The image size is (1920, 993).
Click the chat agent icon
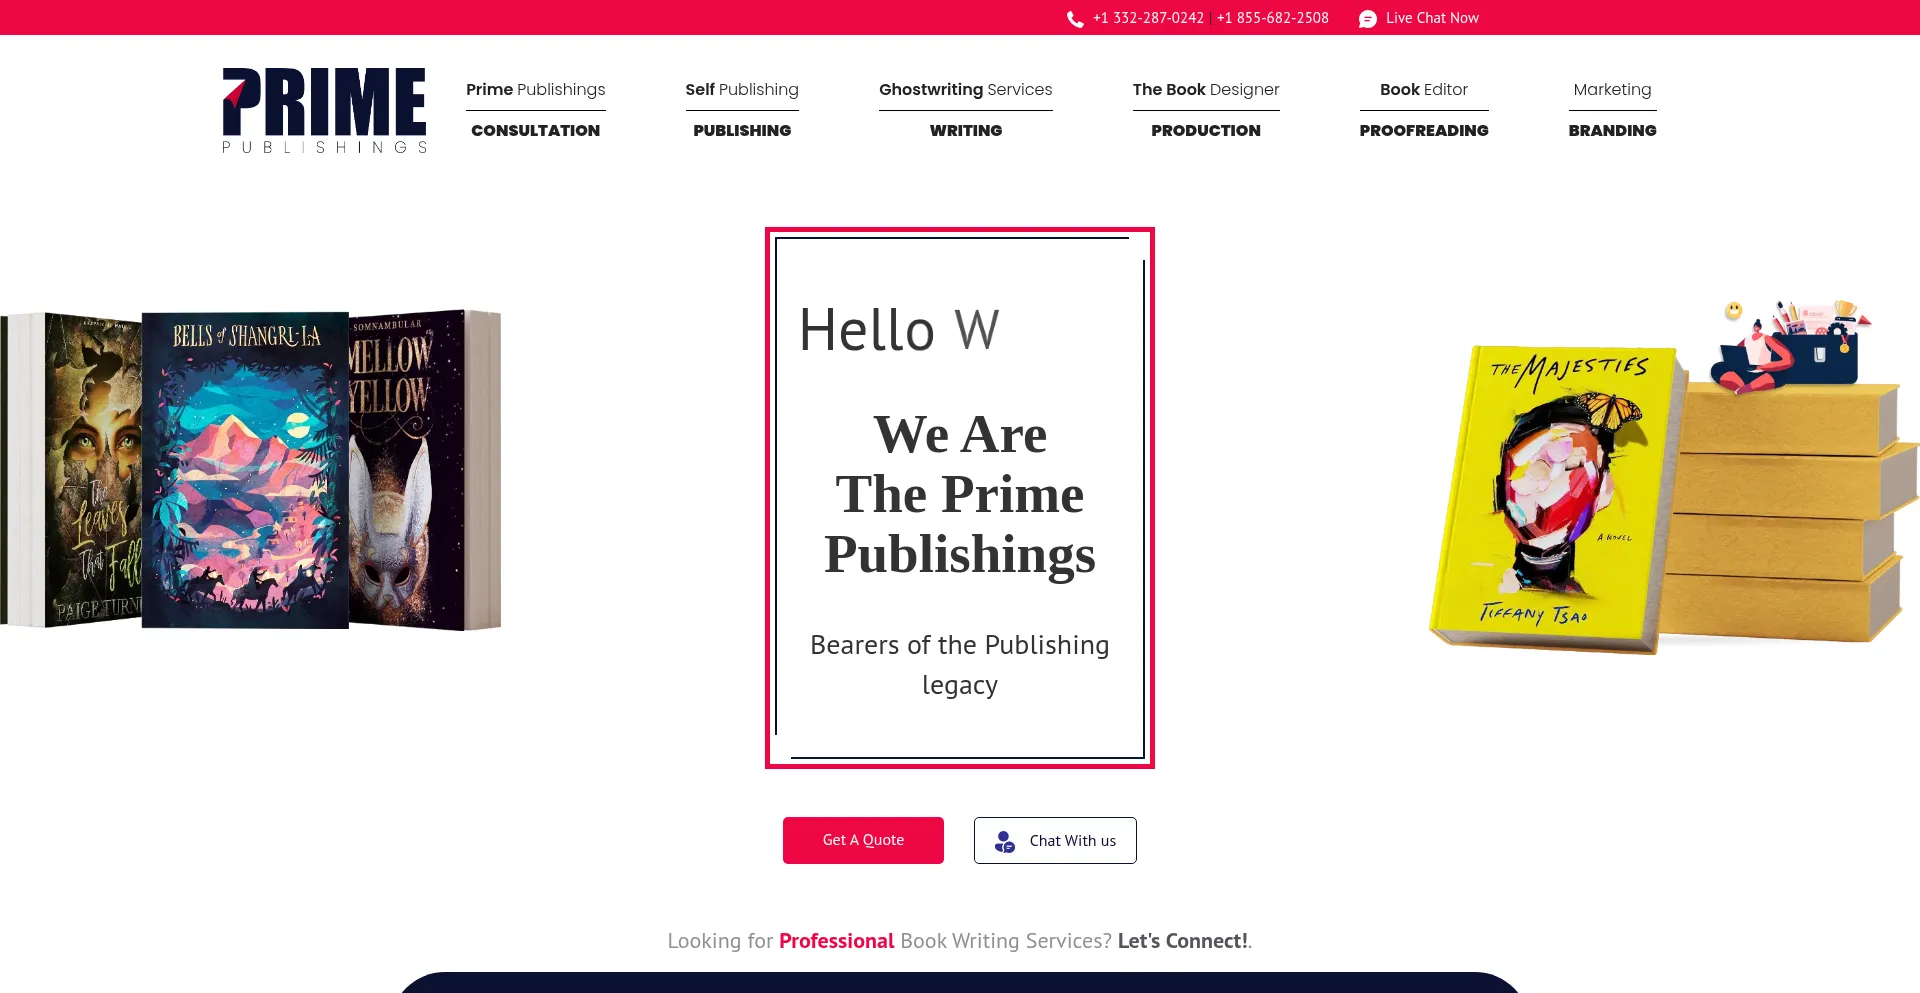1004,842
